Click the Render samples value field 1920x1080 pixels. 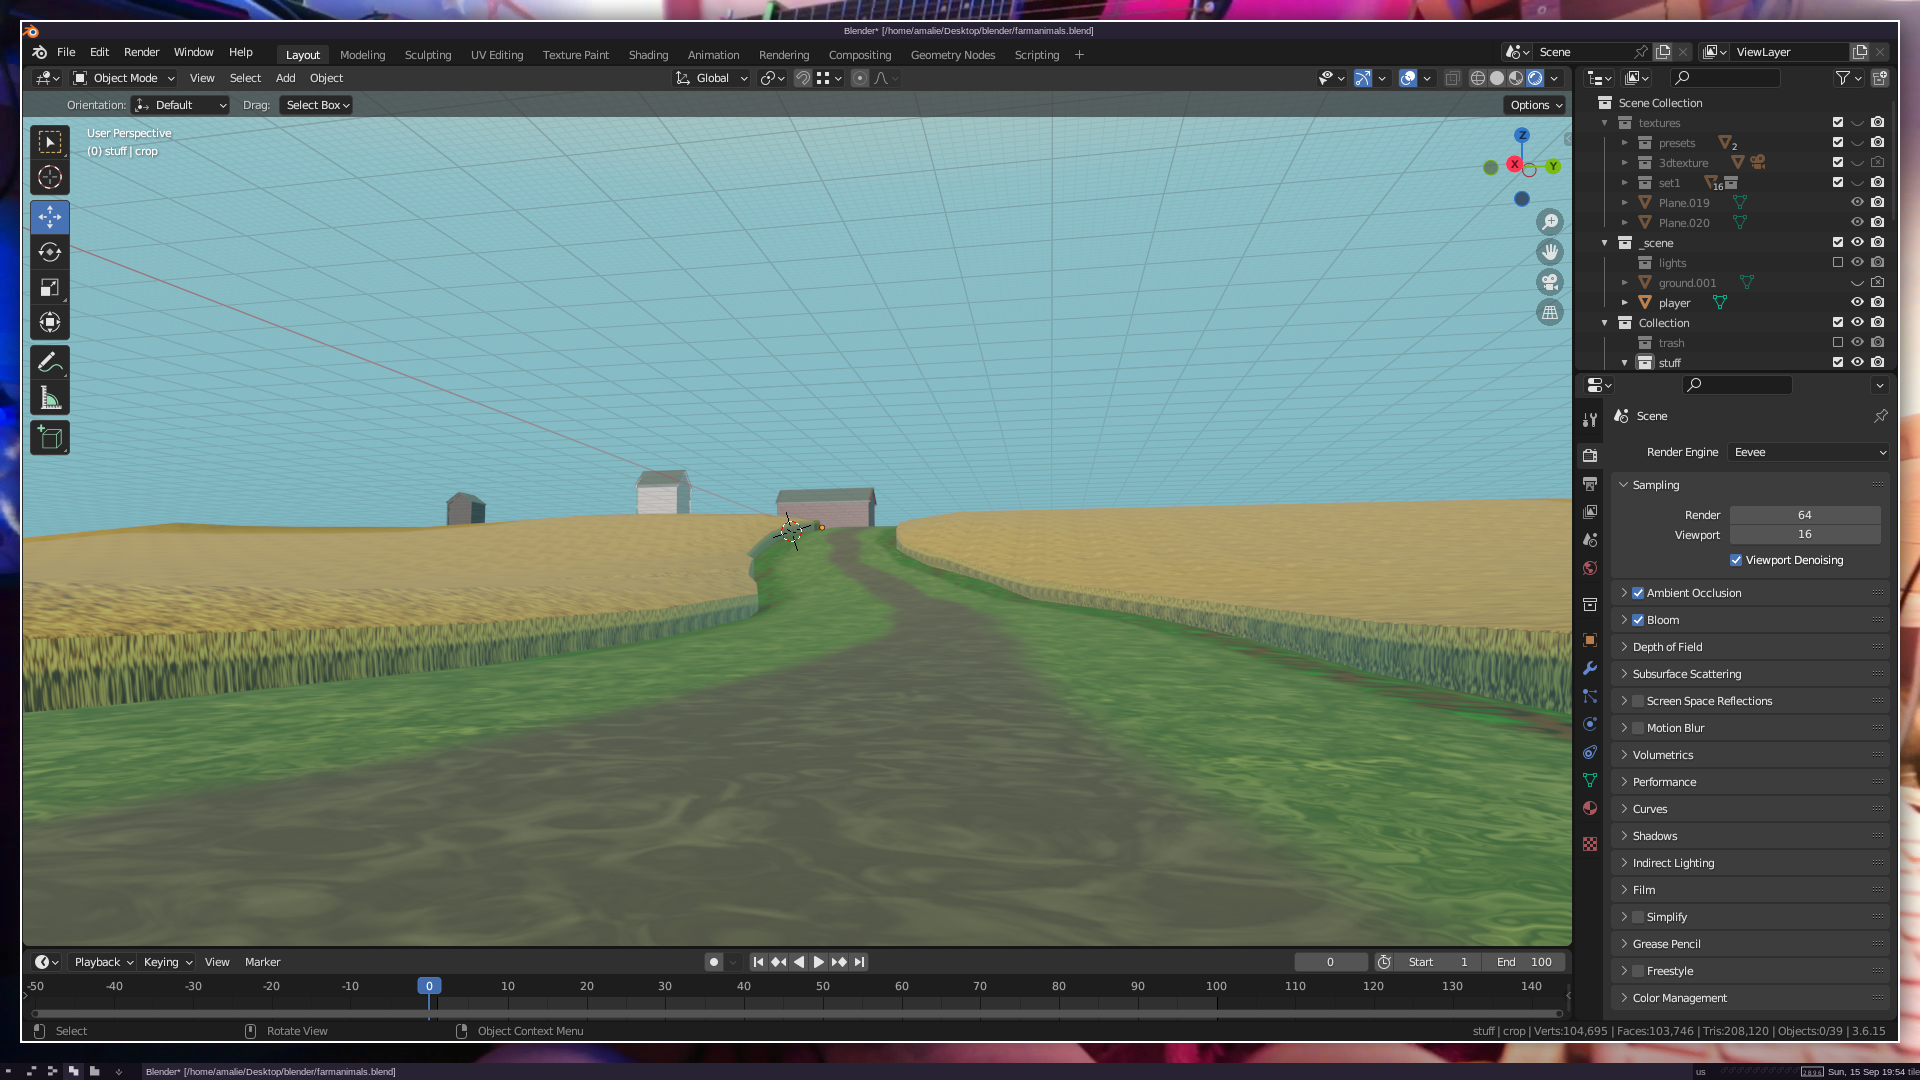1804,515
